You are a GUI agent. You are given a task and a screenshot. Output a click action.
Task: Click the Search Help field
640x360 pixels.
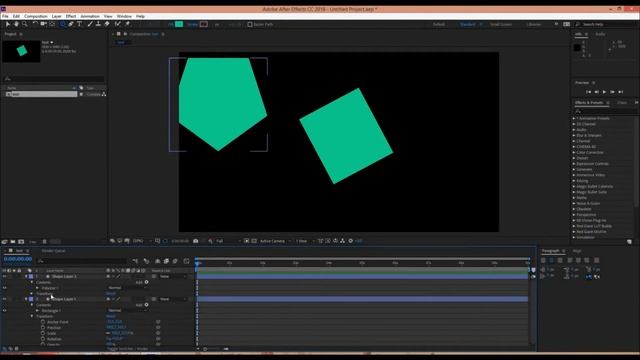point(606,24)
